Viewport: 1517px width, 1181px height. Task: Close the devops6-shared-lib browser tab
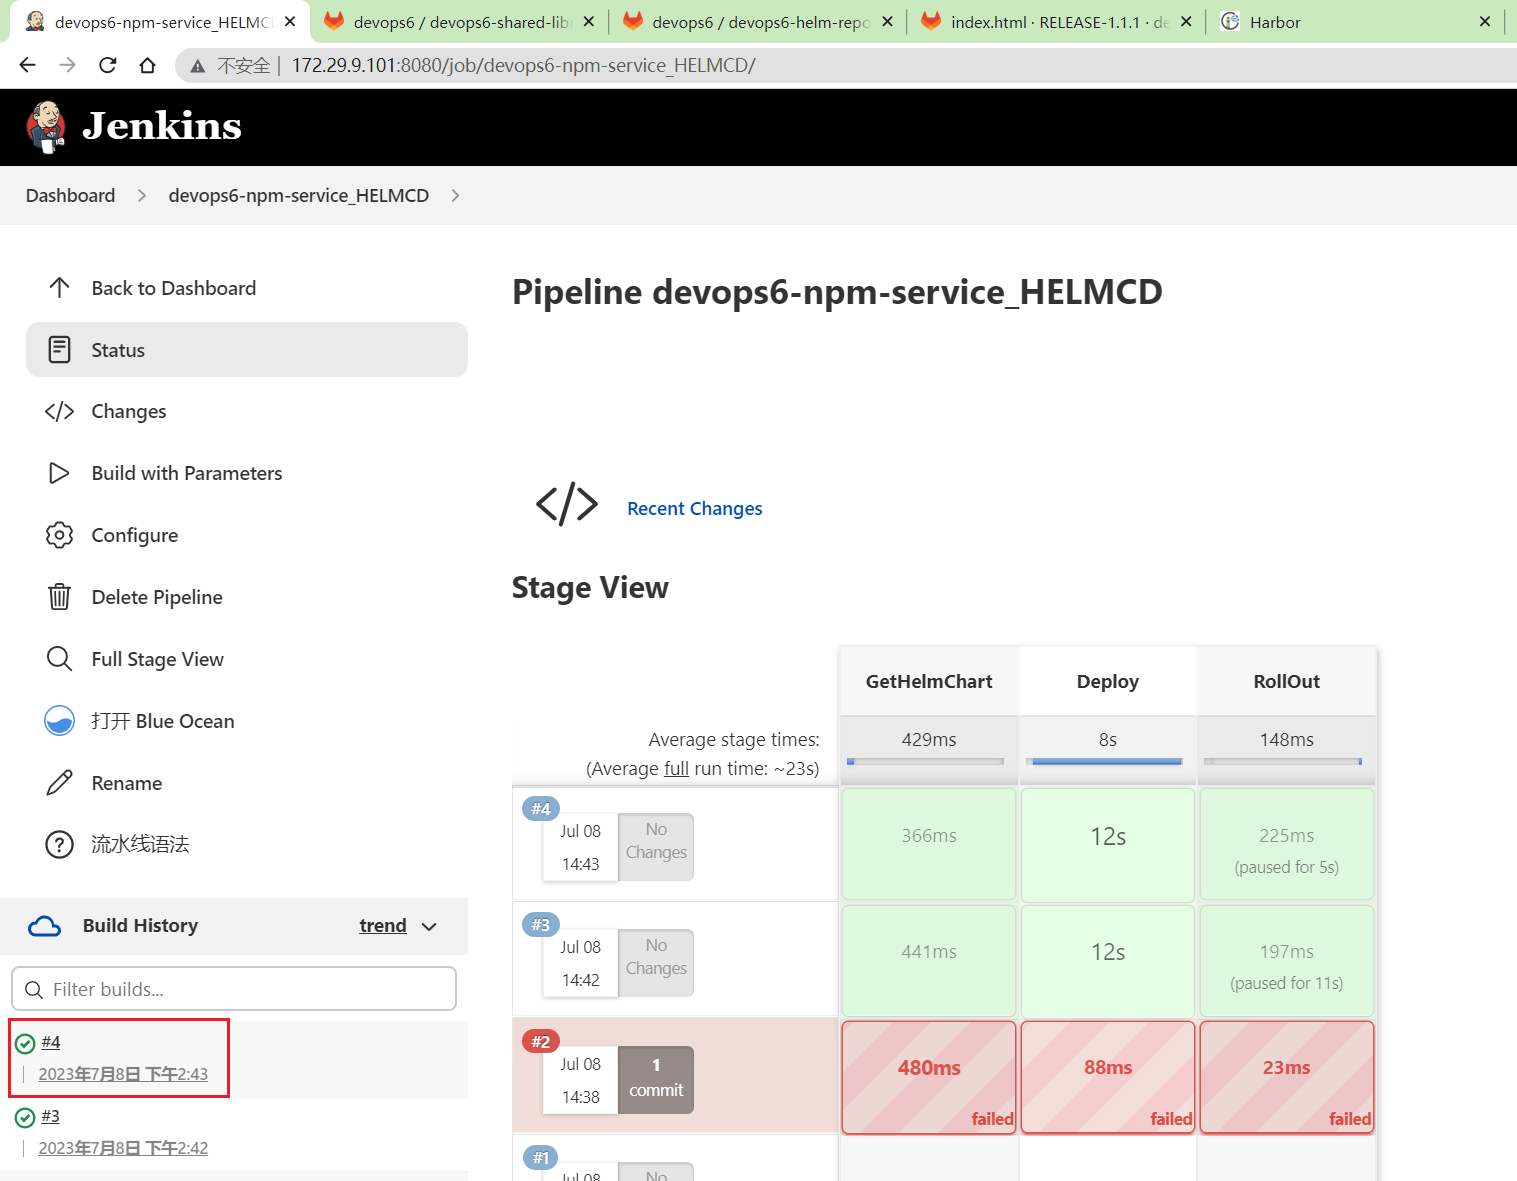589,21
